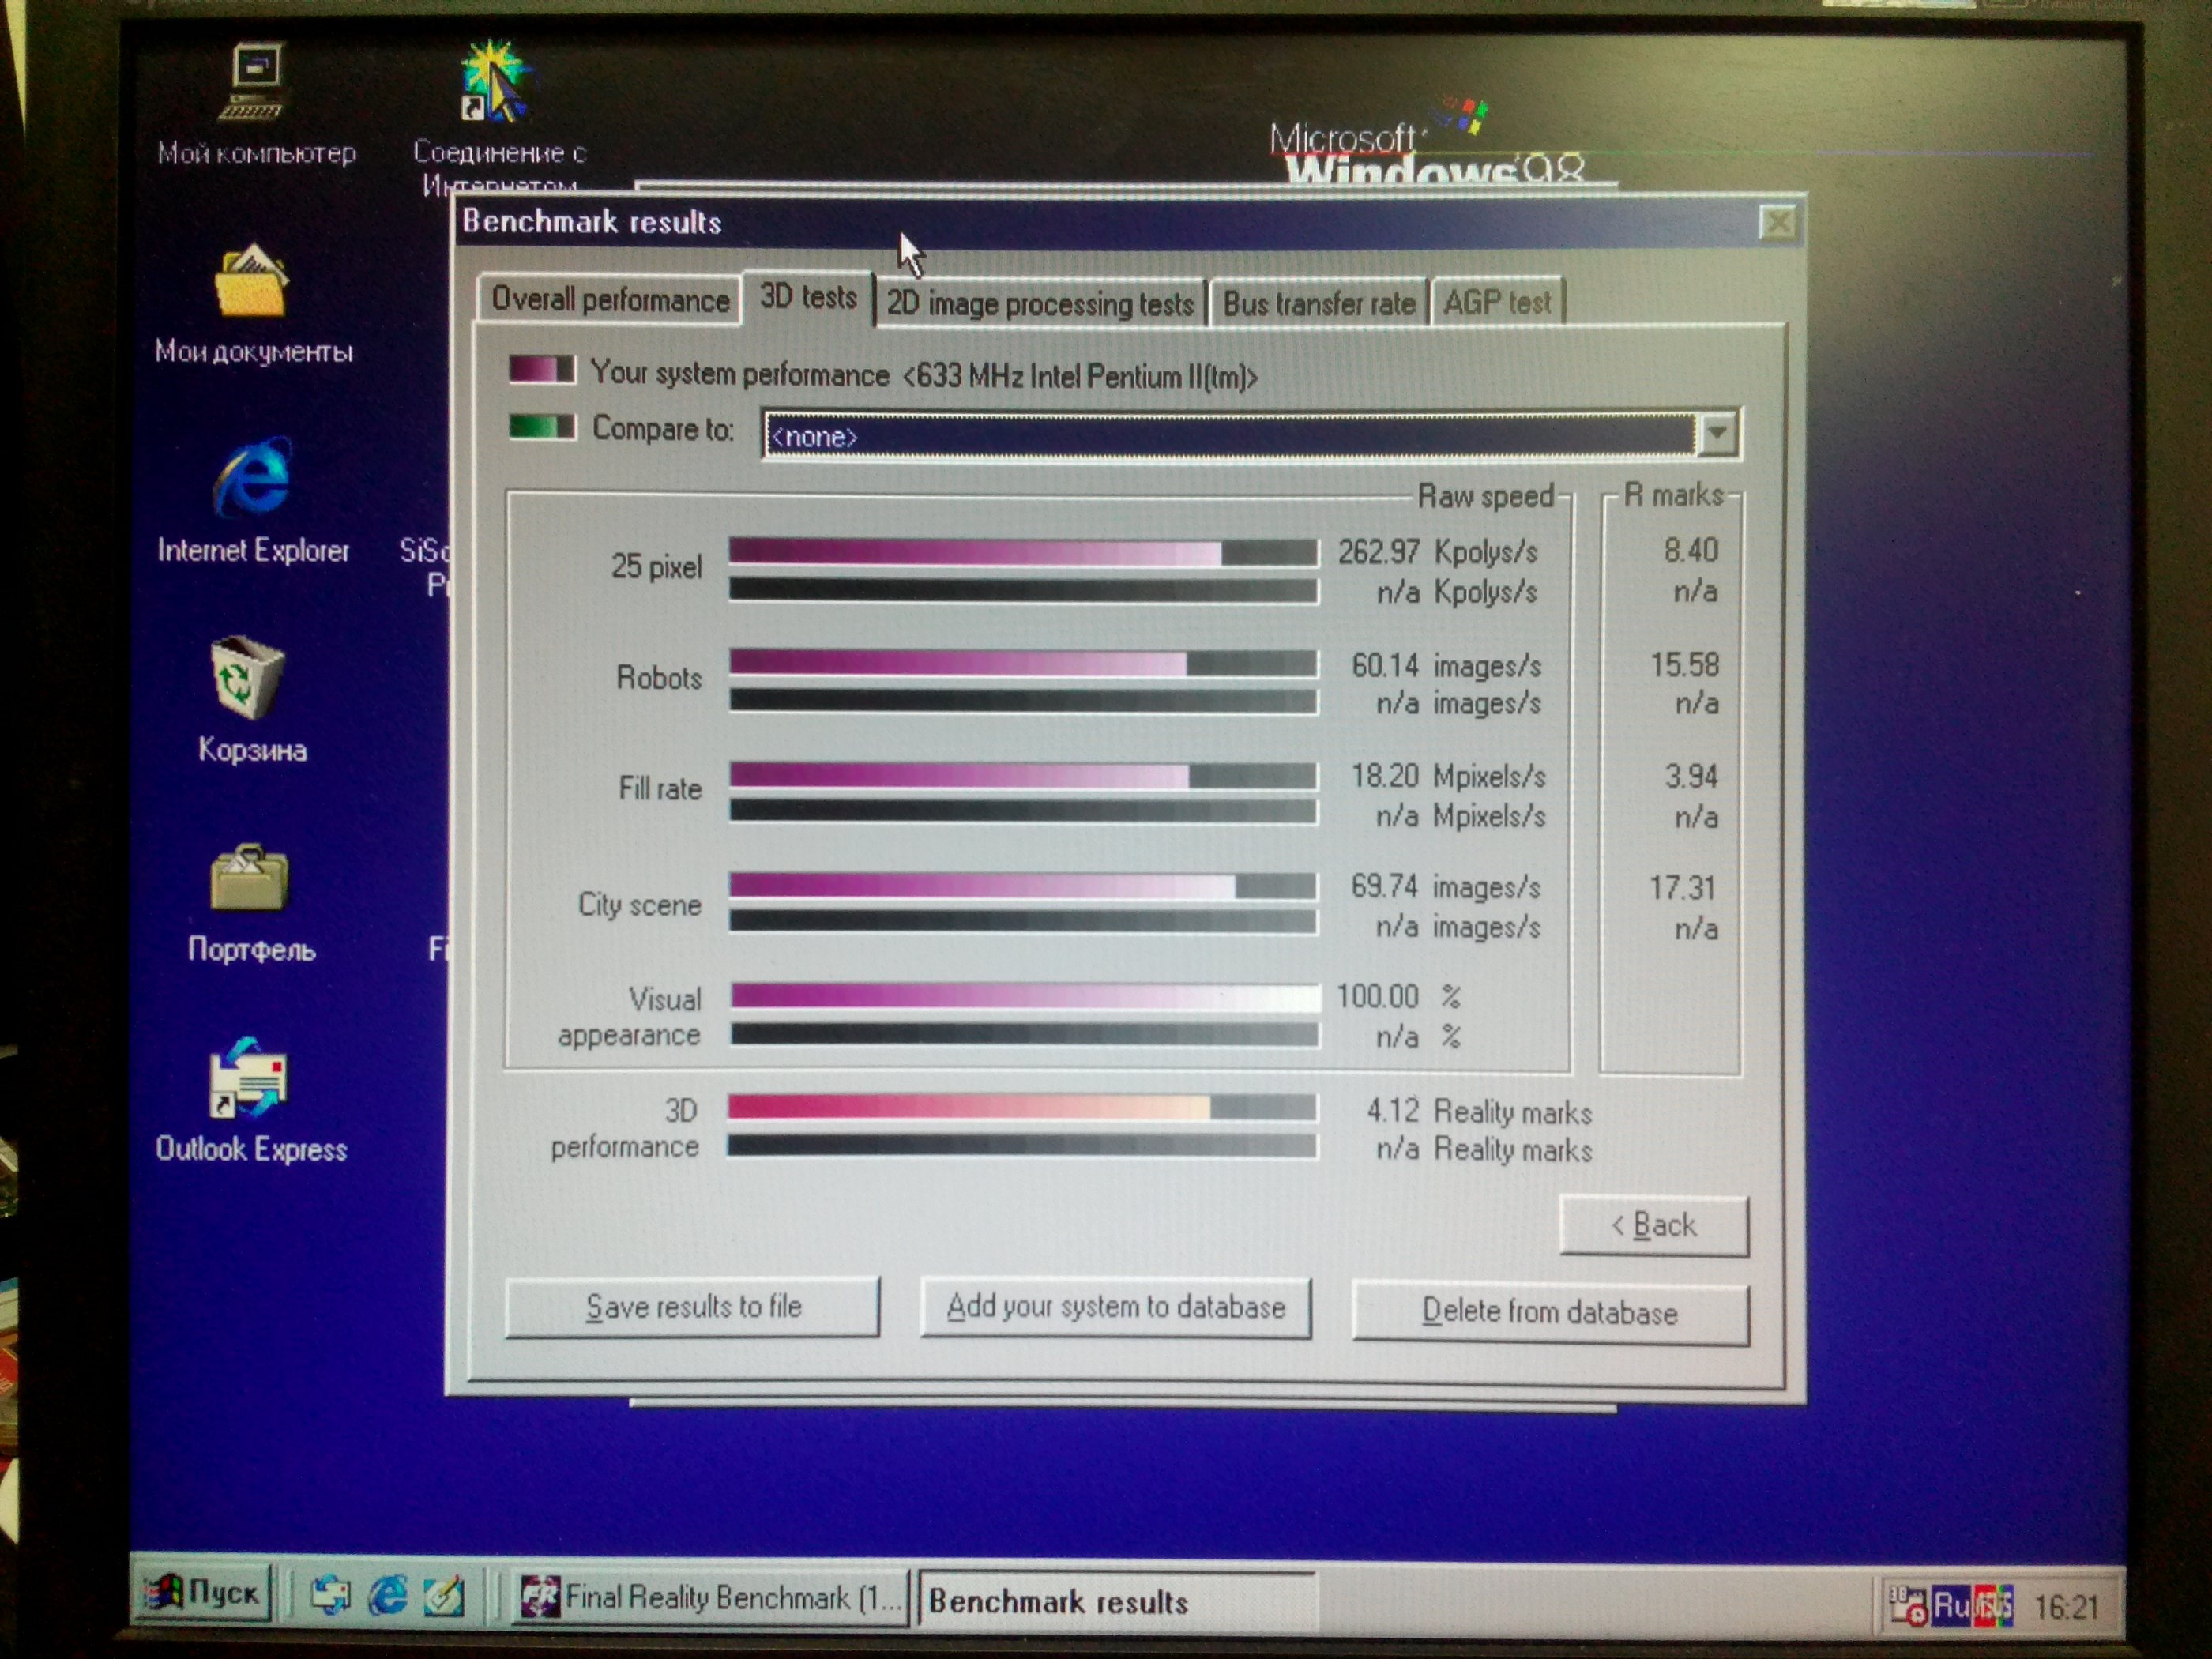This screenshot has width=2212, height=1659.
Task: Click the Add your system to database button
Action: (x=1115, y=1307)
